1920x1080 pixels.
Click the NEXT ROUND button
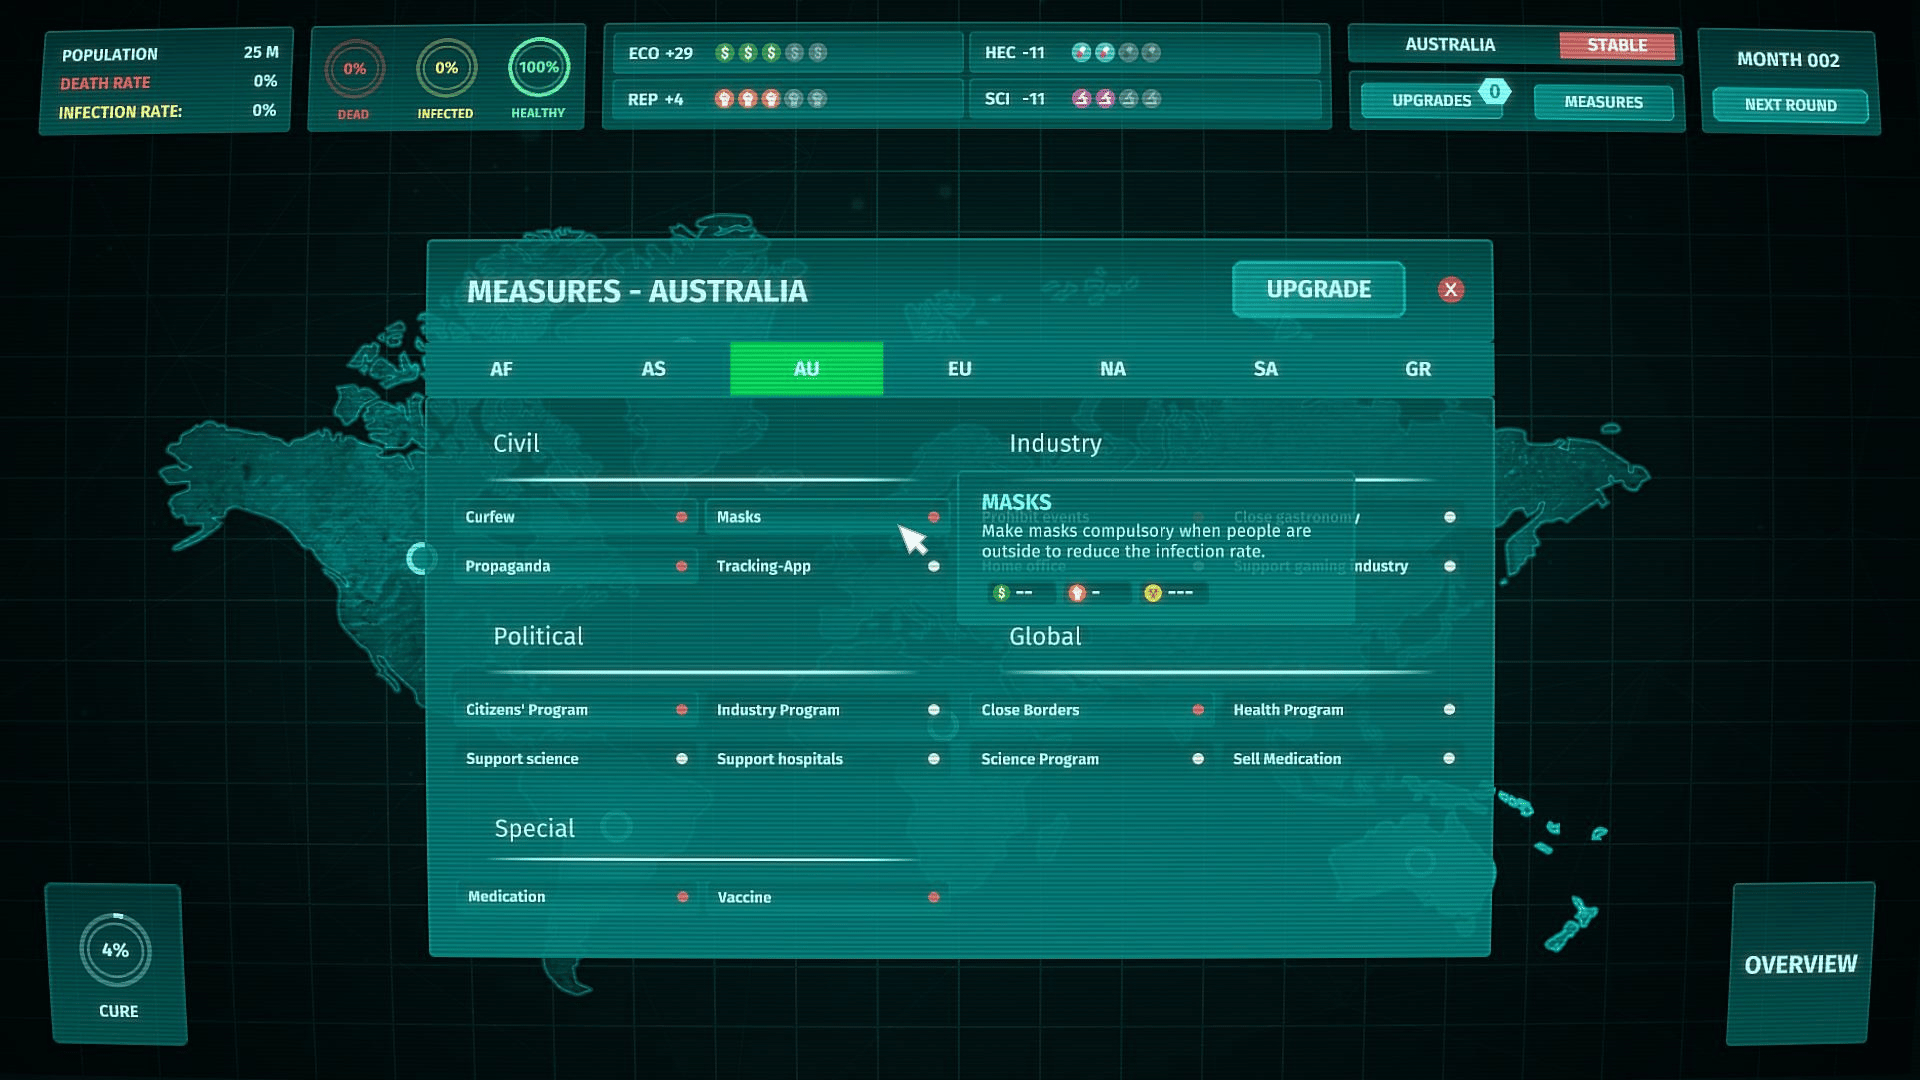pyautogui.click(x=1790, y=105)
